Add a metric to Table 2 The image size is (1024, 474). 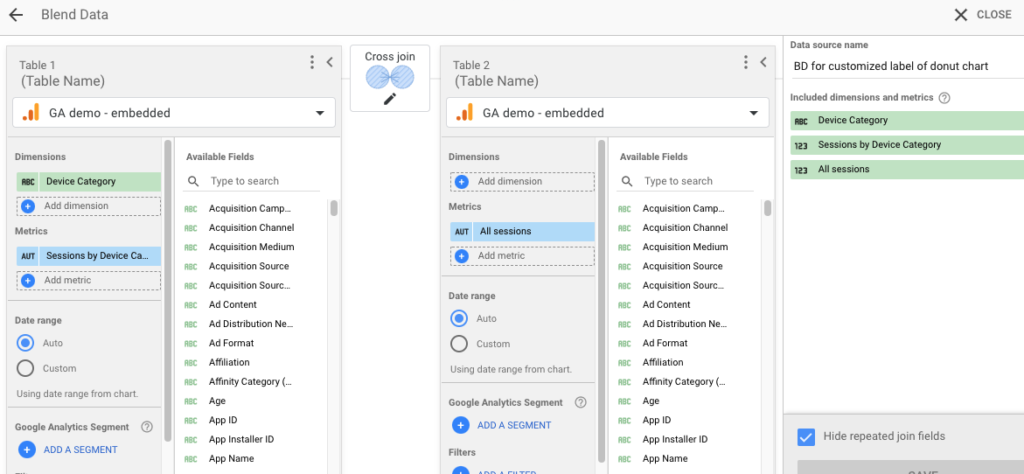[522, 256]
